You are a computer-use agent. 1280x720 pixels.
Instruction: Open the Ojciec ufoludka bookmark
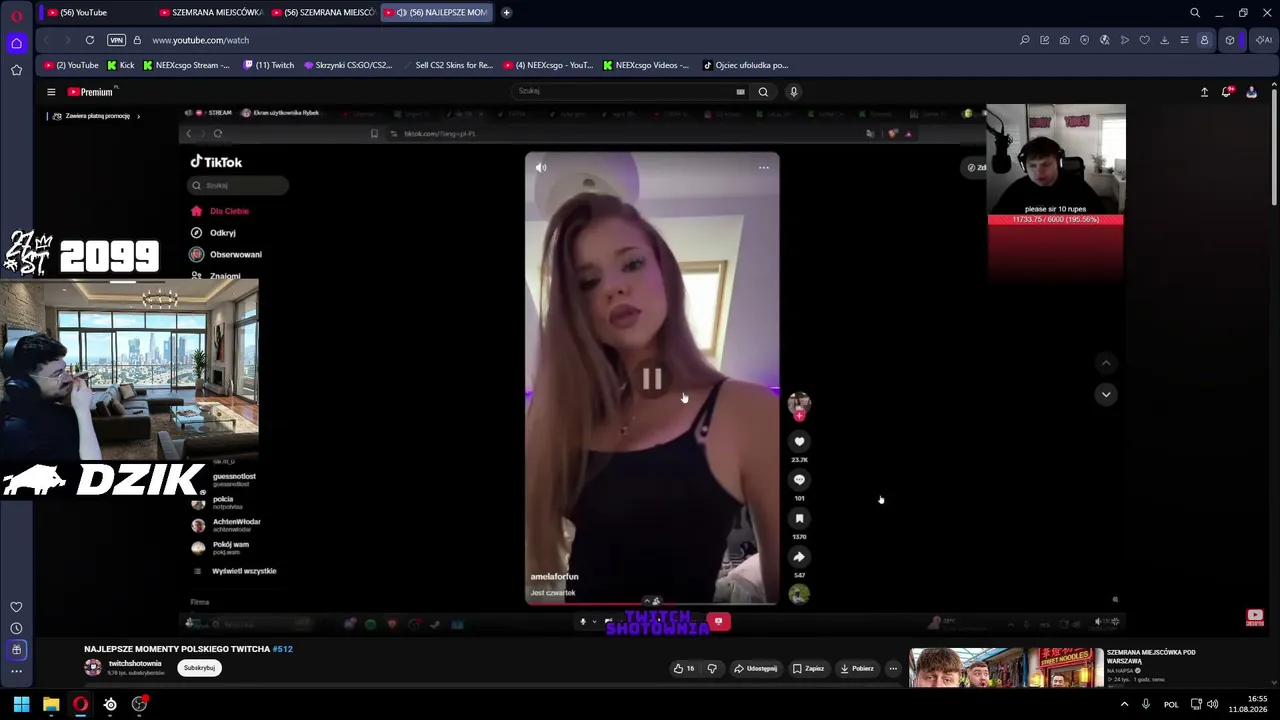[746, 66]
